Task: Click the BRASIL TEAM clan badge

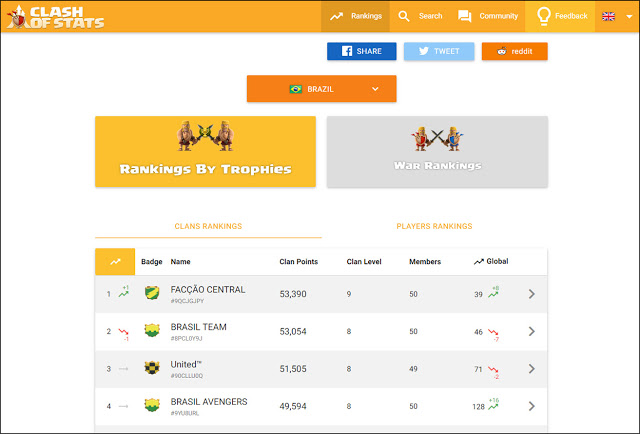Action: [152, 330]
